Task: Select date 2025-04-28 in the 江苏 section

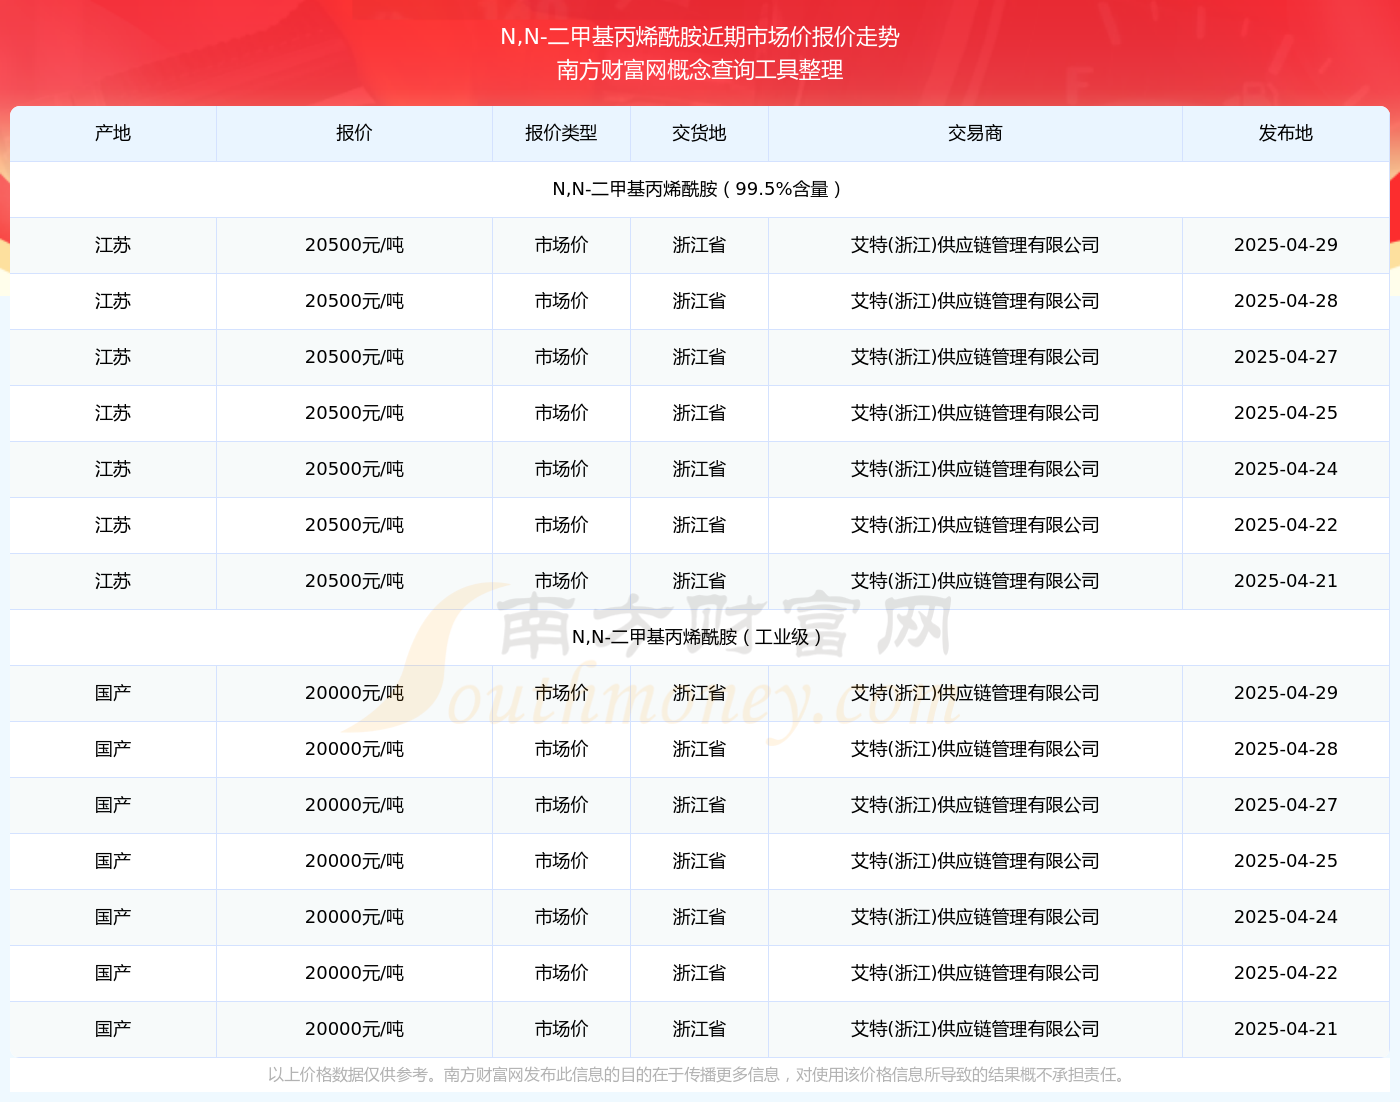Action: (1286, 301)
